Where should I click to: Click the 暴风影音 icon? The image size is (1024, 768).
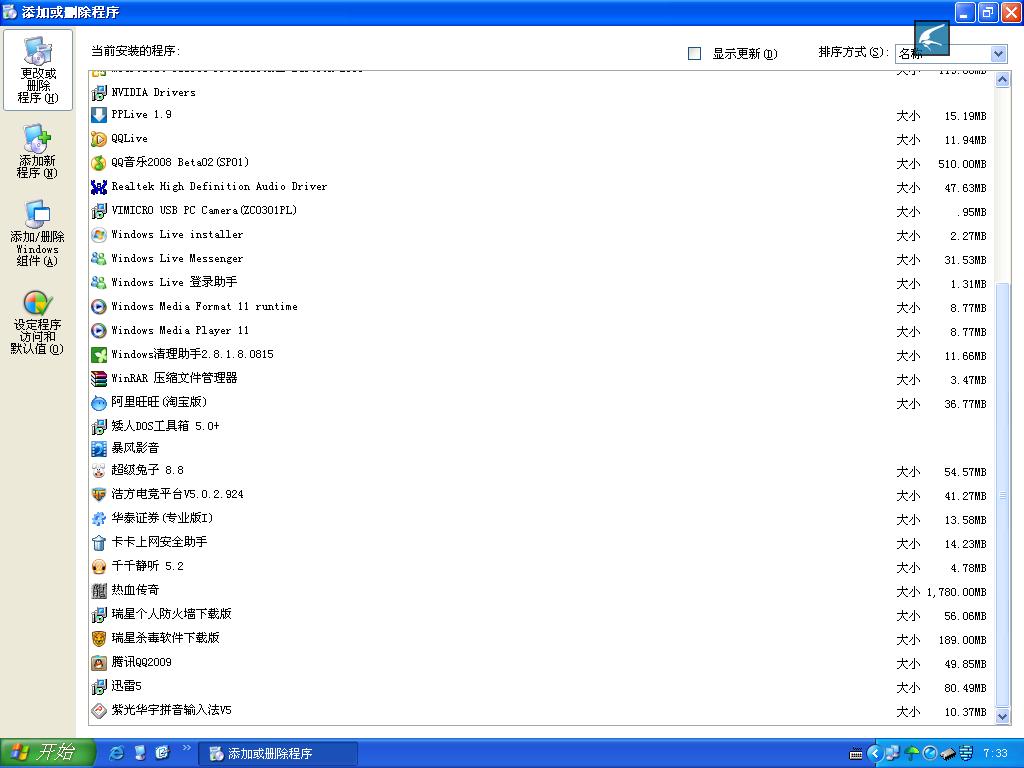99,449
